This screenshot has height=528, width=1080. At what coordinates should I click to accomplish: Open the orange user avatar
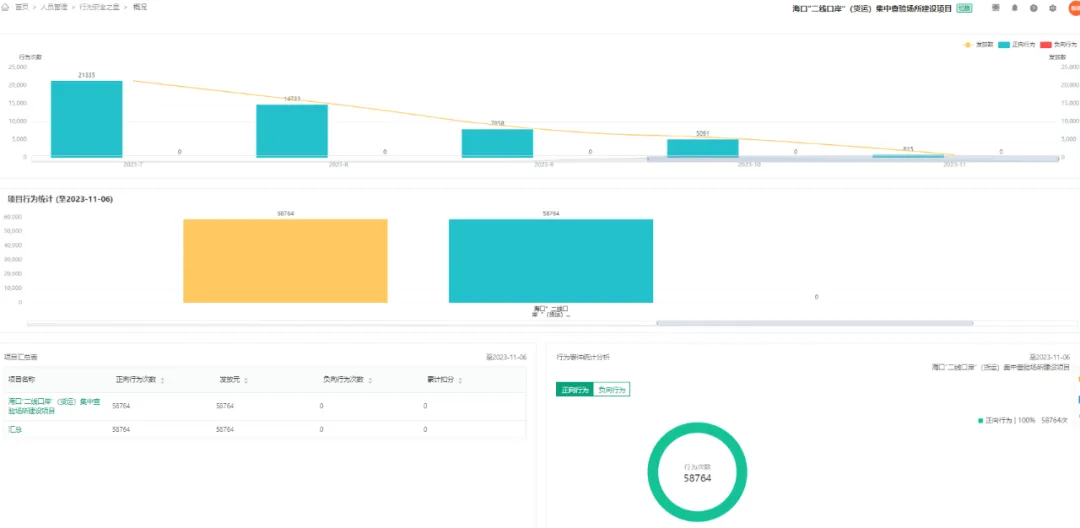[1074, 8]
